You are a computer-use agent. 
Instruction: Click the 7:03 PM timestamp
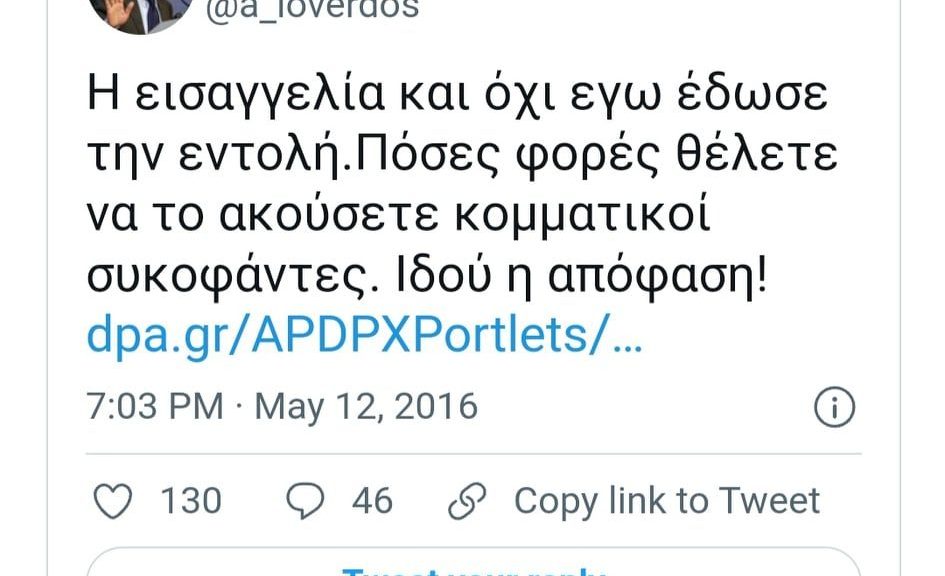155,406
